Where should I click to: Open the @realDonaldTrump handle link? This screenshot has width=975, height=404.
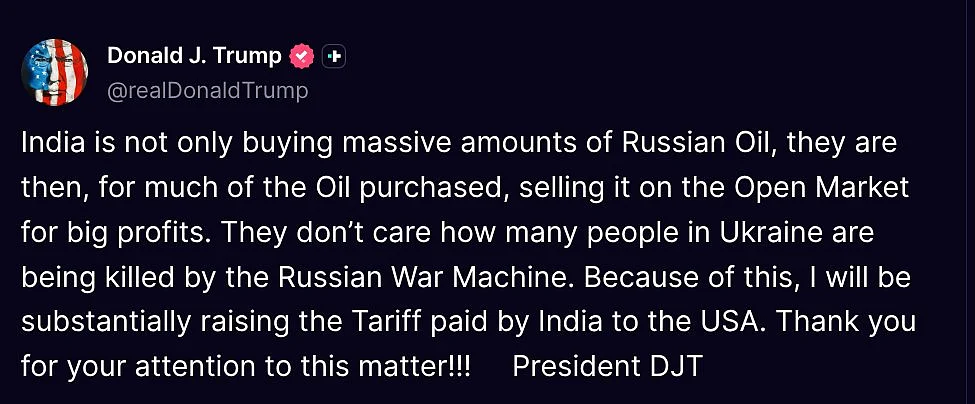coord(208,91)
